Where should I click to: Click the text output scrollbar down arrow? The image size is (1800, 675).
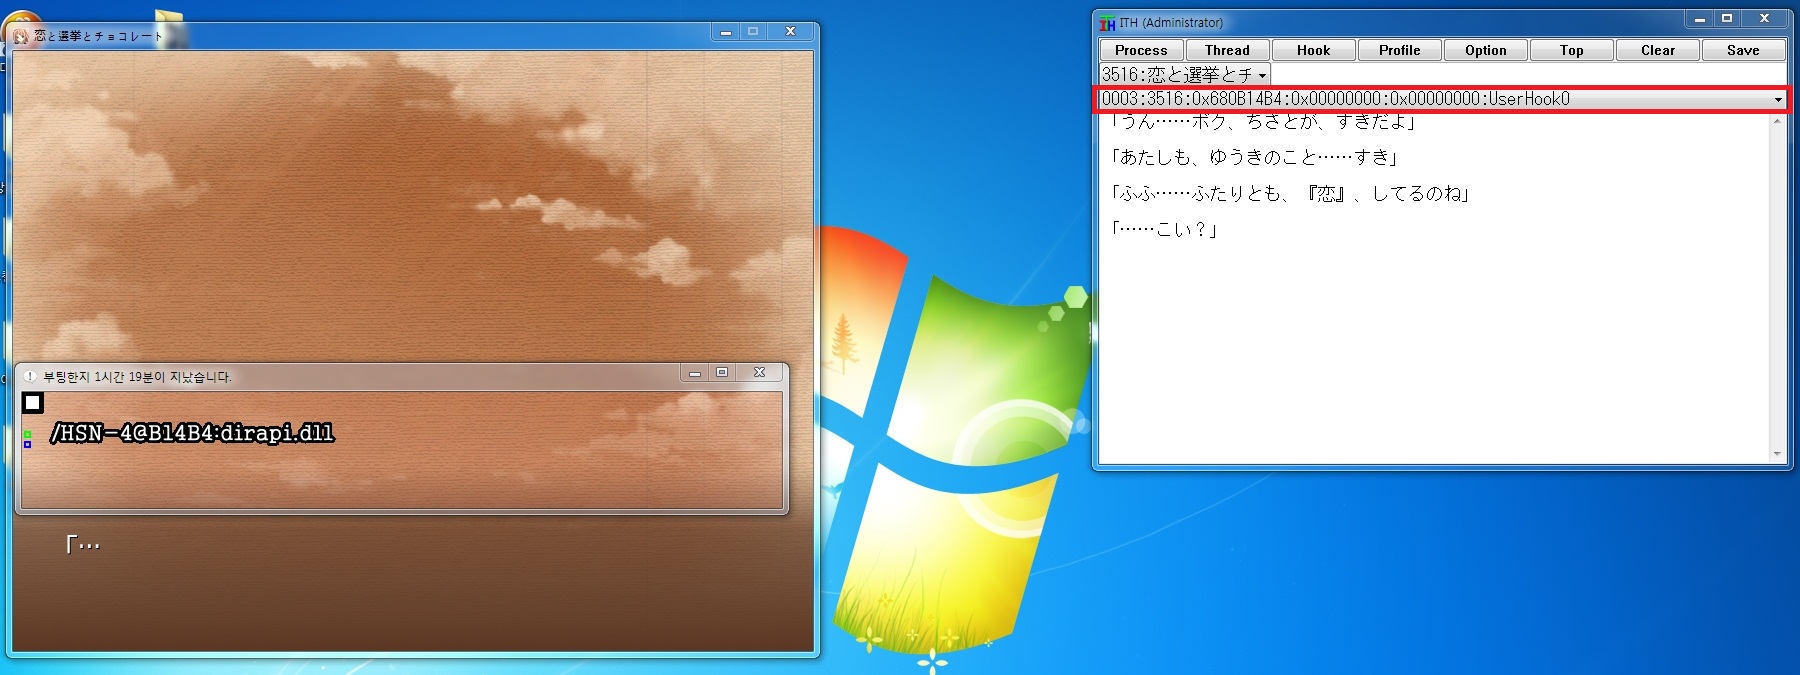[x=1777, y=454]
